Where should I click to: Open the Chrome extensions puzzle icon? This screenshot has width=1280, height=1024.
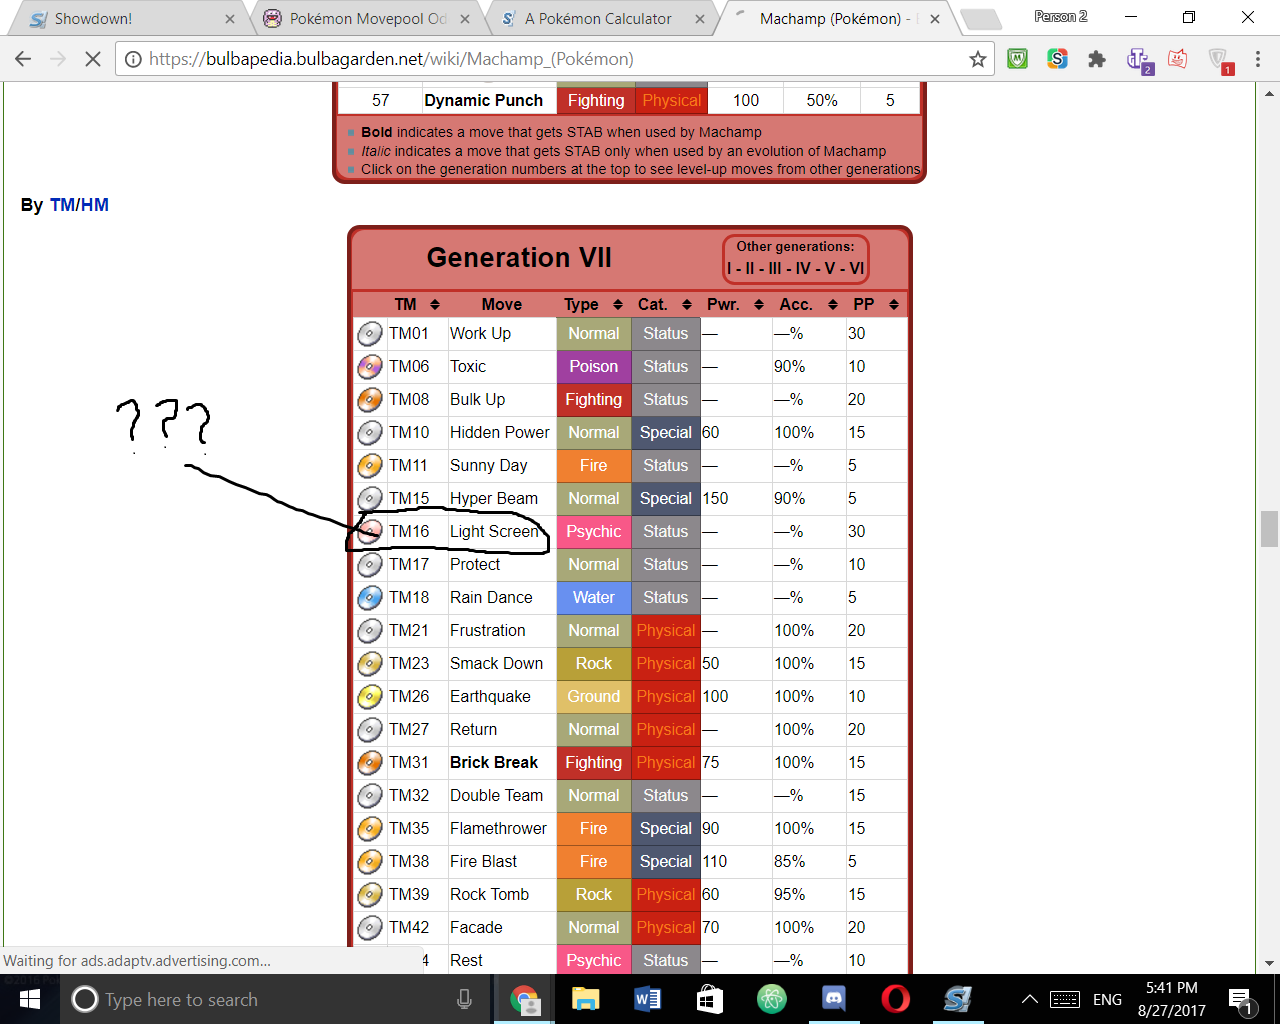(1097, 59)
